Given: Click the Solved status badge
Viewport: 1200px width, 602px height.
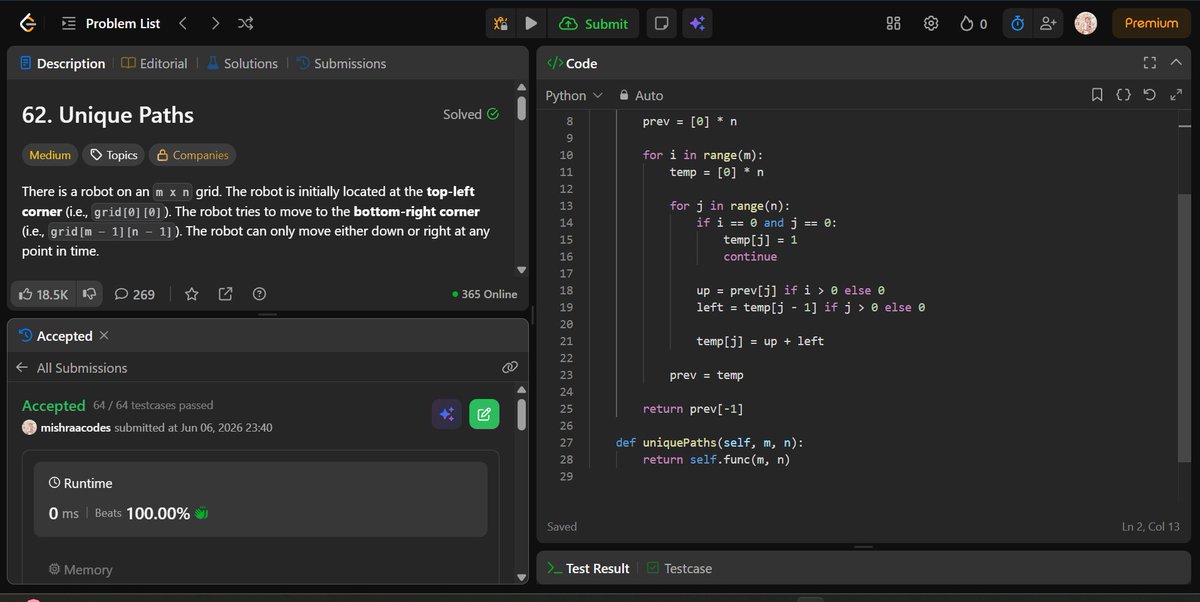Looking at the screenshot, I should [471, 114].
